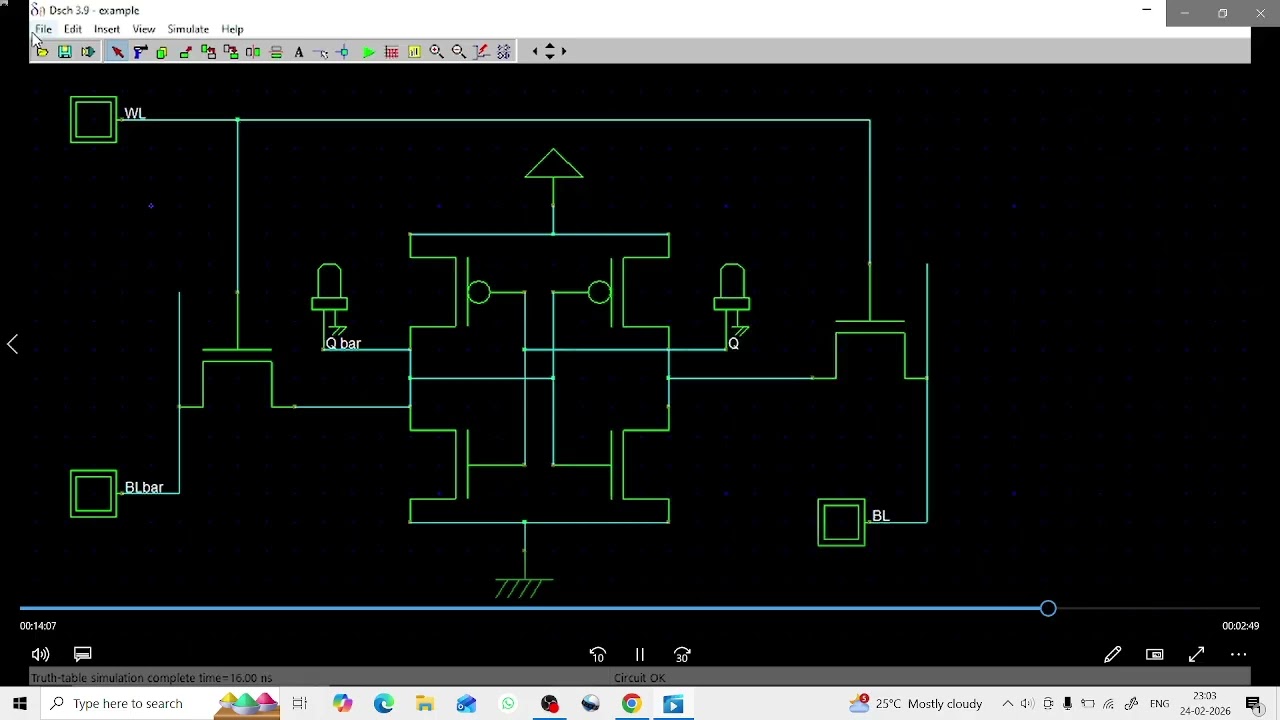
Task: Click the green Run Simulation play icon
Action: [368, 51]
